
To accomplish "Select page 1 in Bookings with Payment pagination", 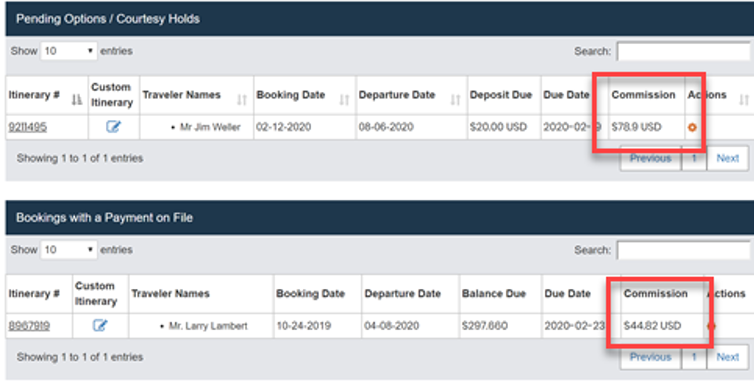I will 694,357.
